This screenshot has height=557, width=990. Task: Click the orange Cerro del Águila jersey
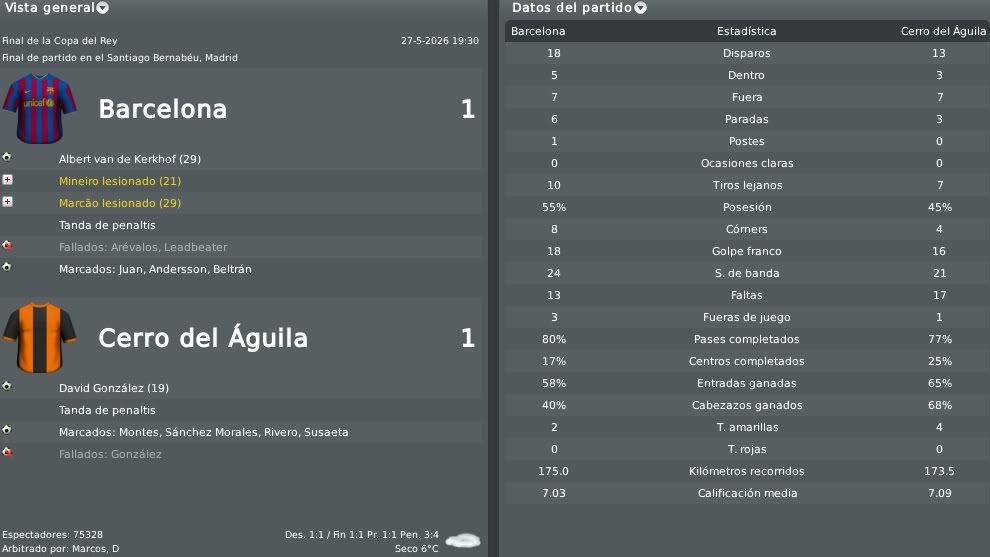click(x=39, y=338)
